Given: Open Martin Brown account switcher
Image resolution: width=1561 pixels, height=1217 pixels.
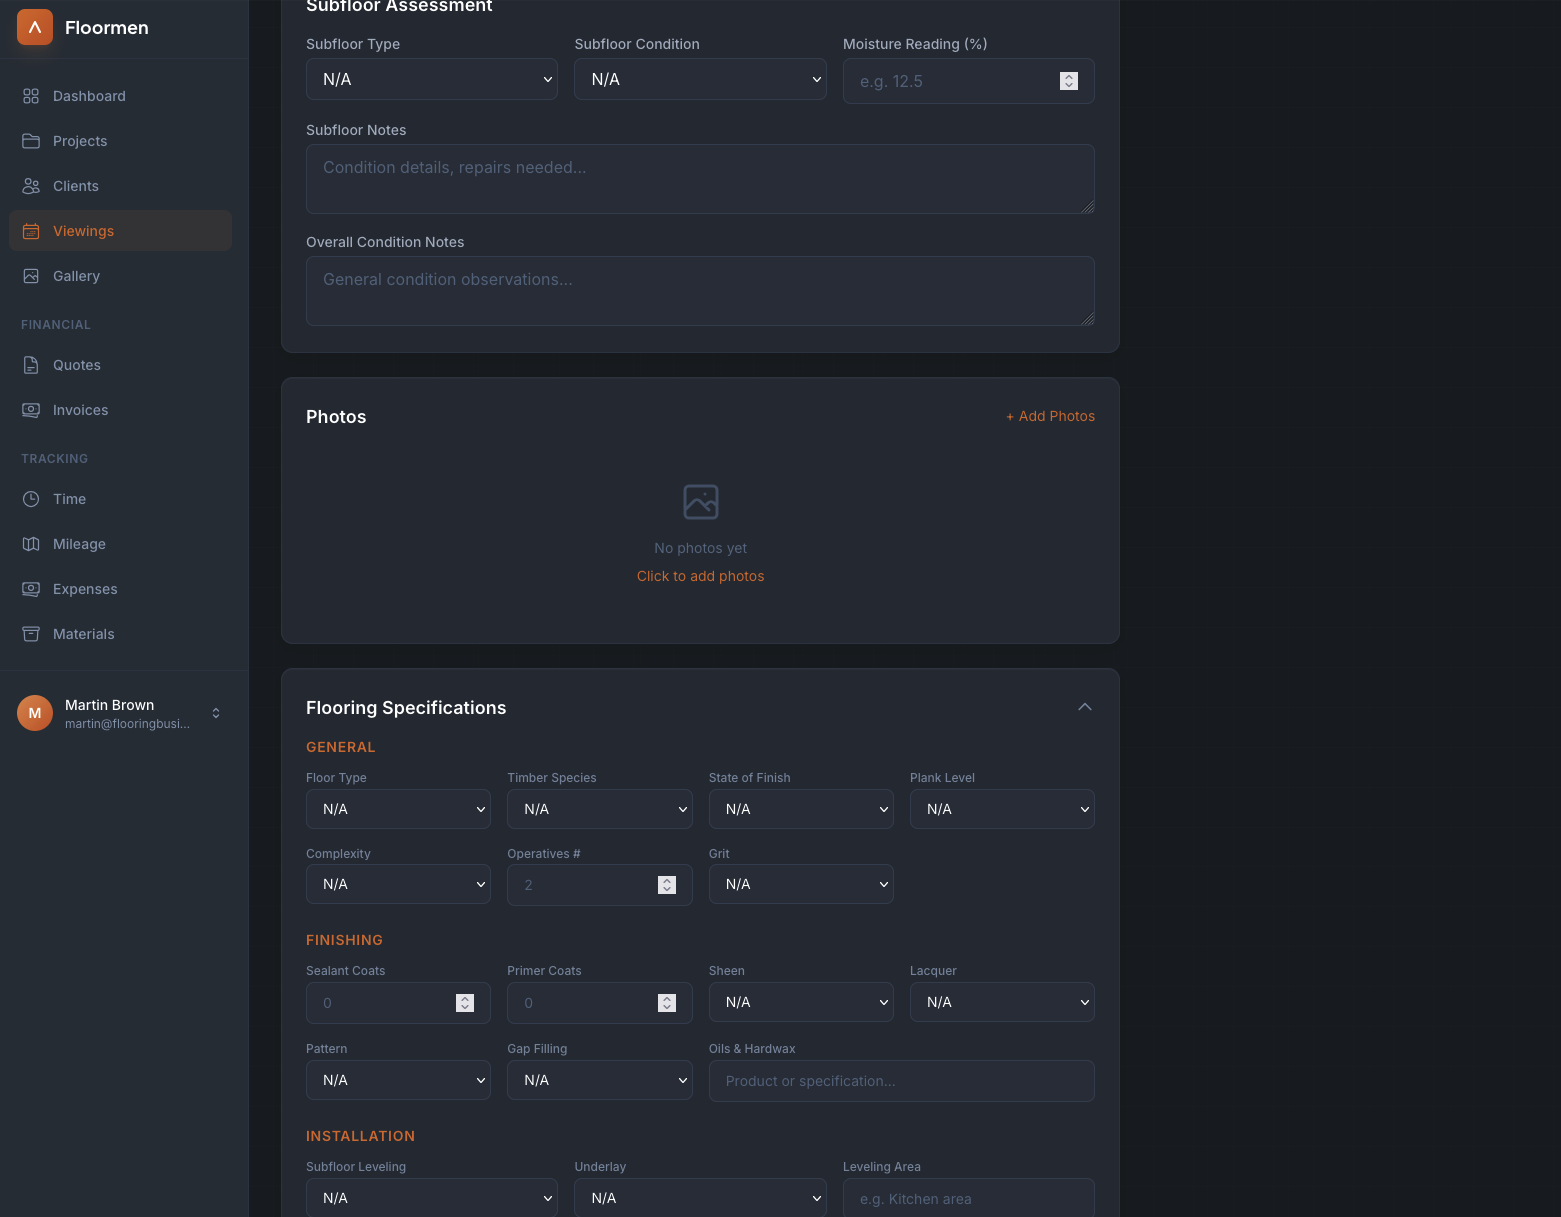Looking at the screenshot, I should click(x=215, y=713).
